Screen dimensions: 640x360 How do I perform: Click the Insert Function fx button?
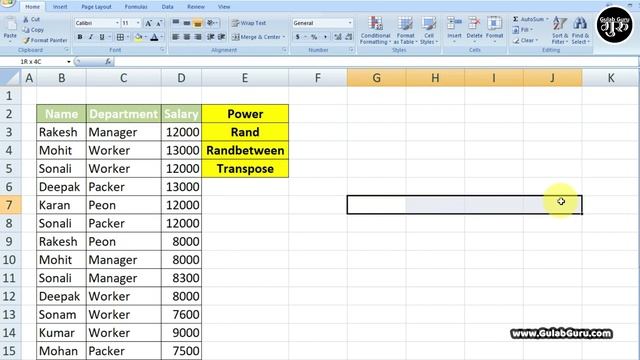click(x=108, y=62)
